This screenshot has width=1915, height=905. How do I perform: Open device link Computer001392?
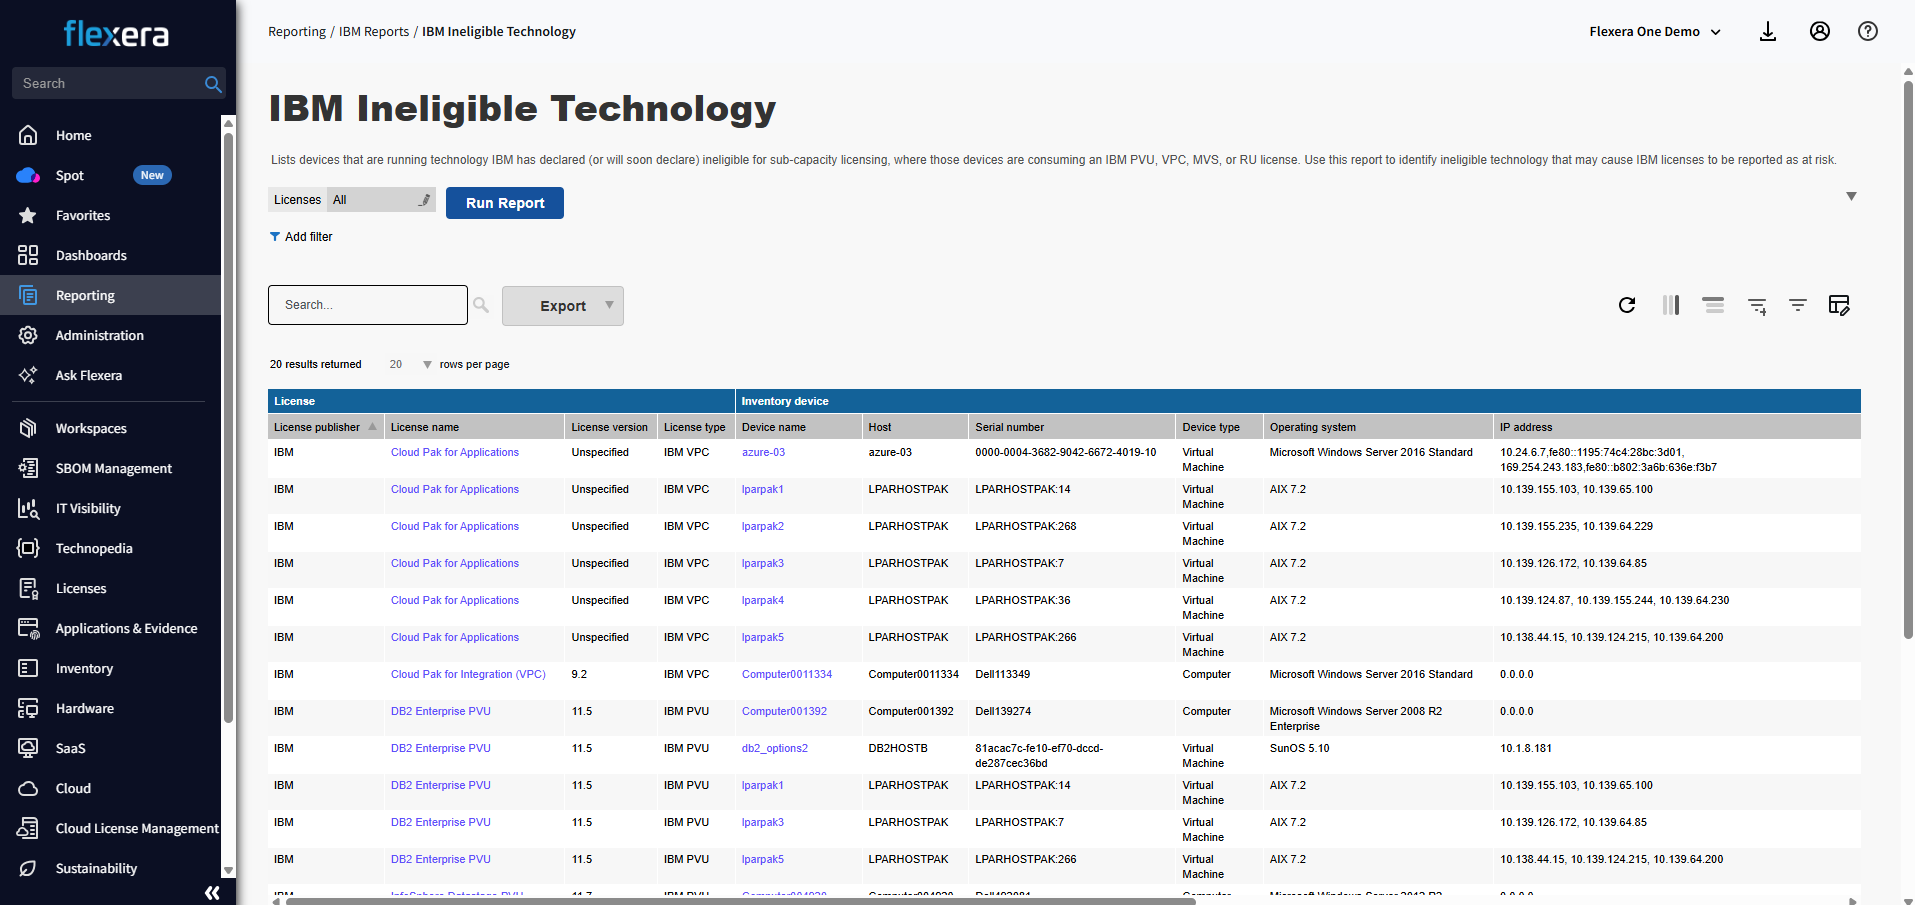tap(784, 712)
